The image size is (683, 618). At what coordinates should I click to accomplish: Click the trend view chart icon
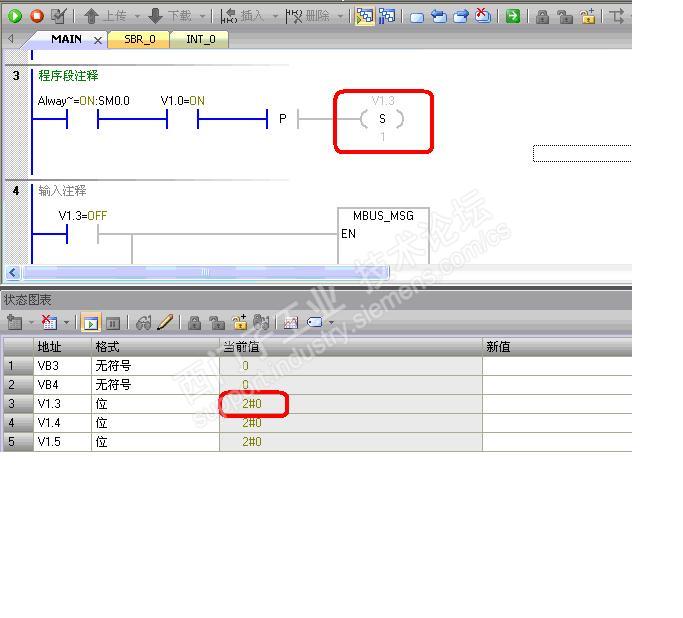point(291,323)
